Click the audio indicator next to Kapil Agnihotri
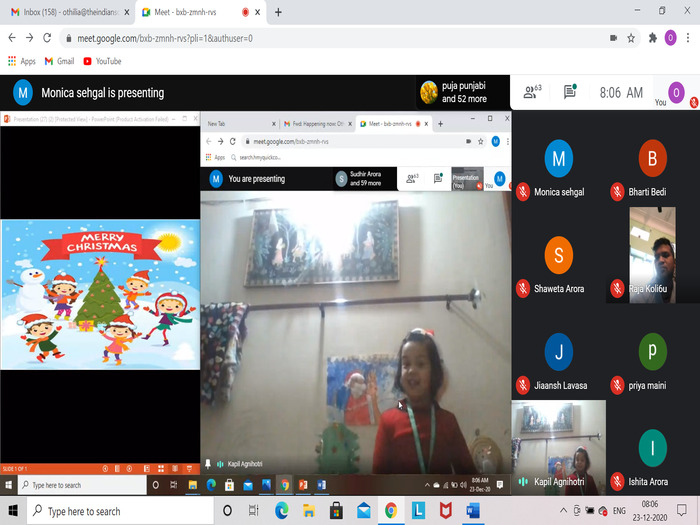Screen dimensions: 700x525 pos(523,481)
